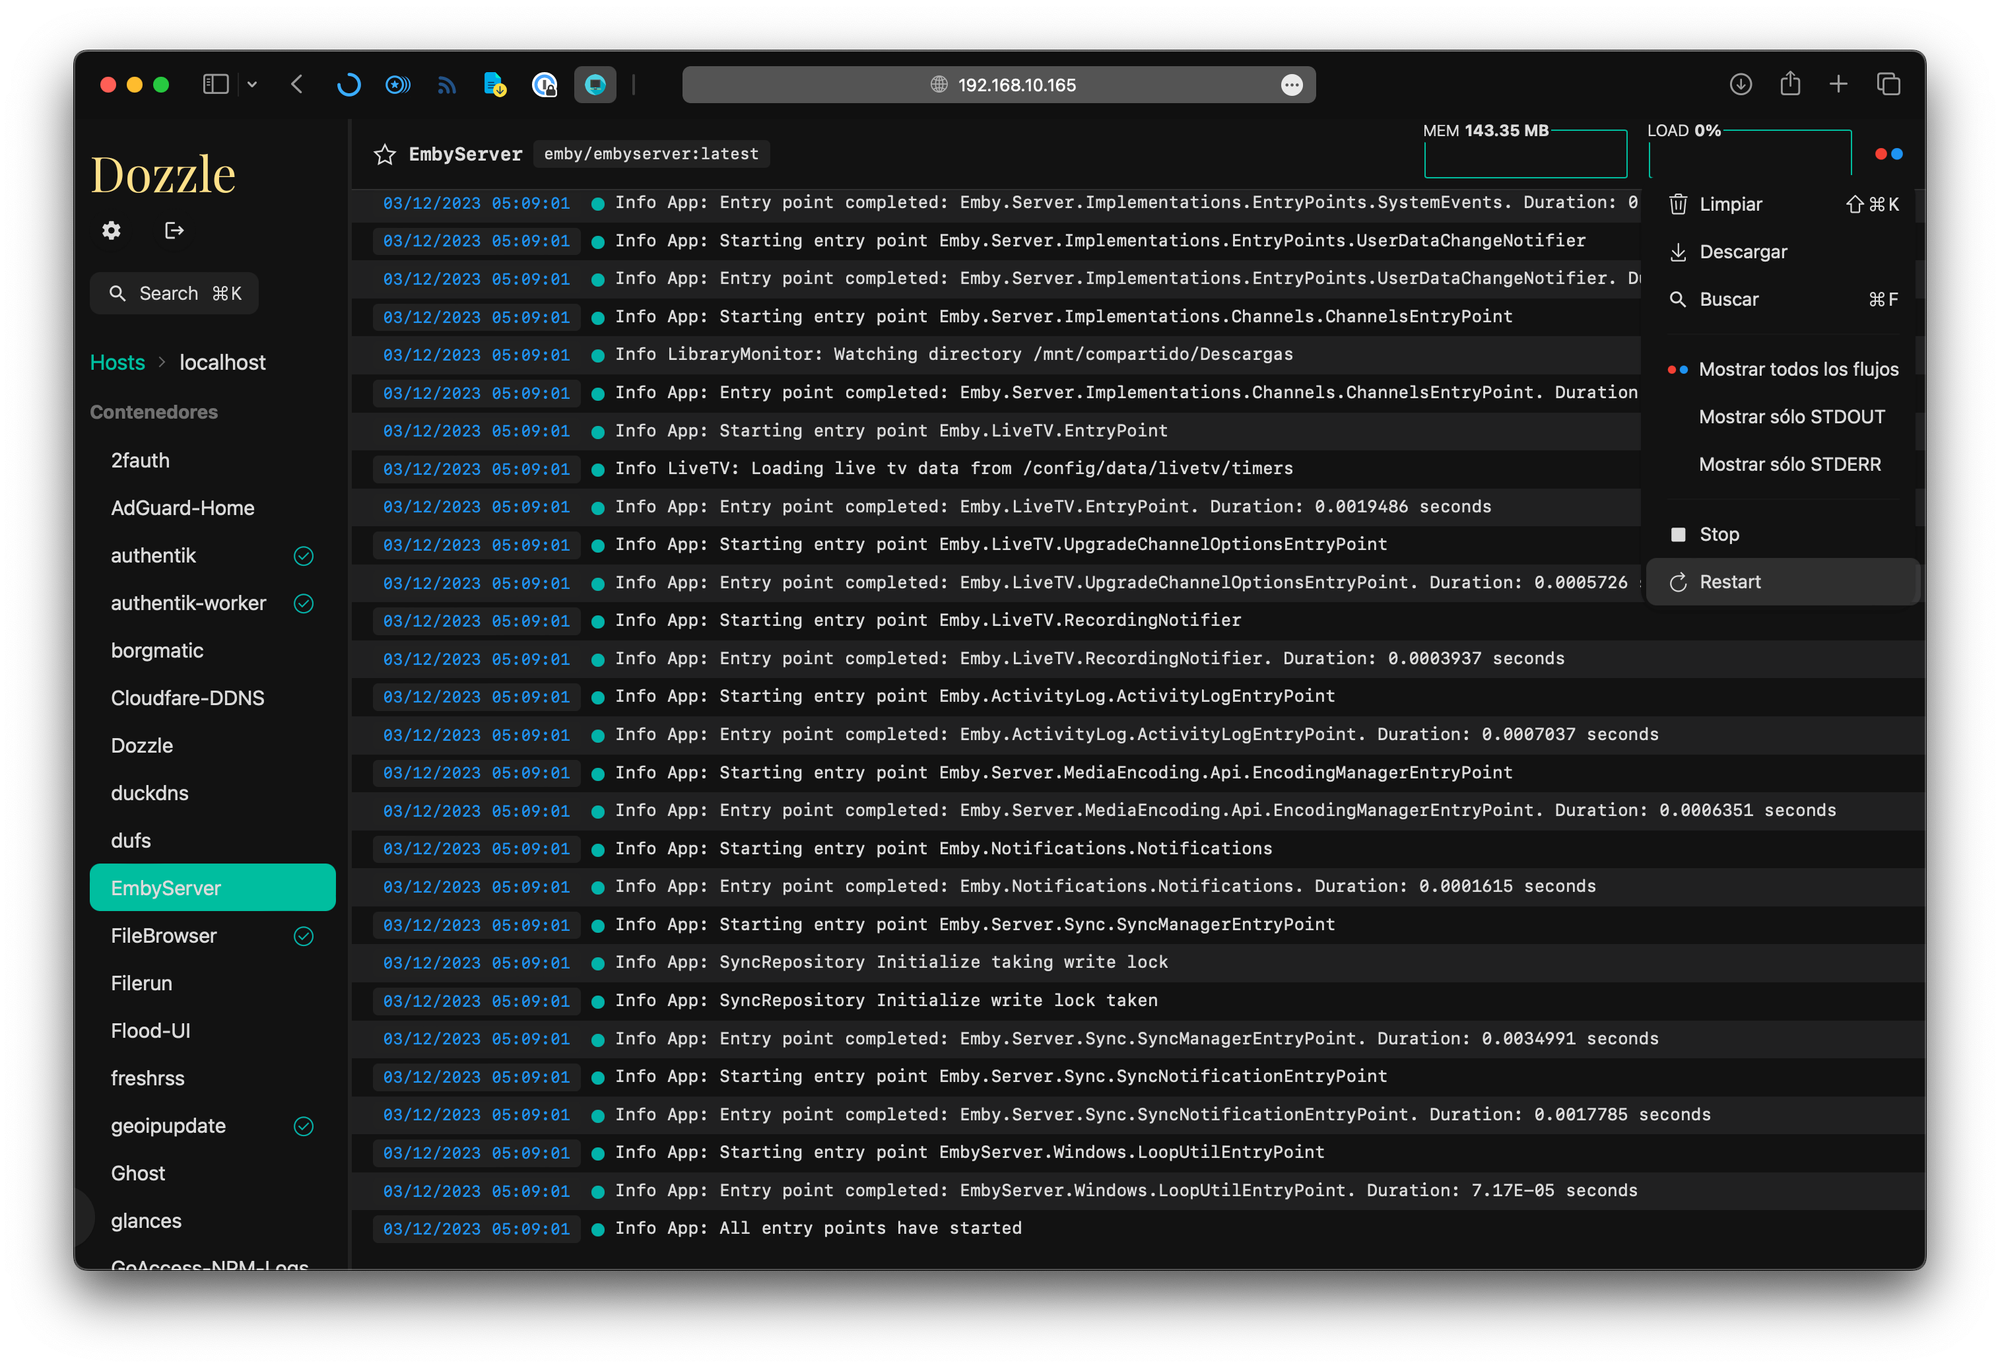Open the freshrss container logs

(x=212, y=1078)
